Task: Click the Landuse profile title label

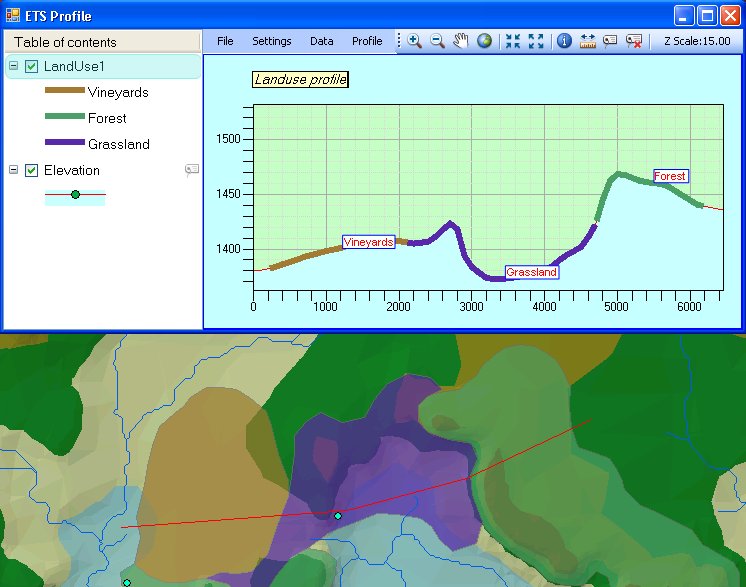Action: point(300,80)
